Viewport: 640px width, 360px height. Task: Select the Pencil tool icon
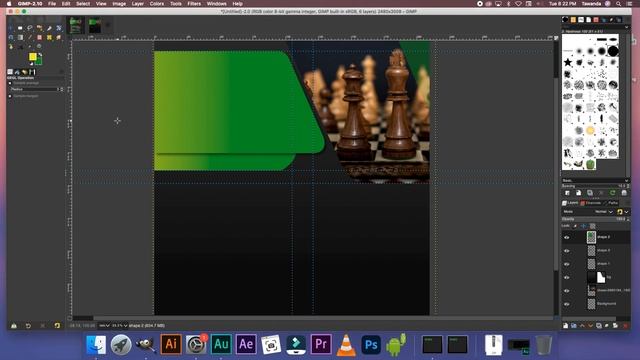click(x=30, y=38)
